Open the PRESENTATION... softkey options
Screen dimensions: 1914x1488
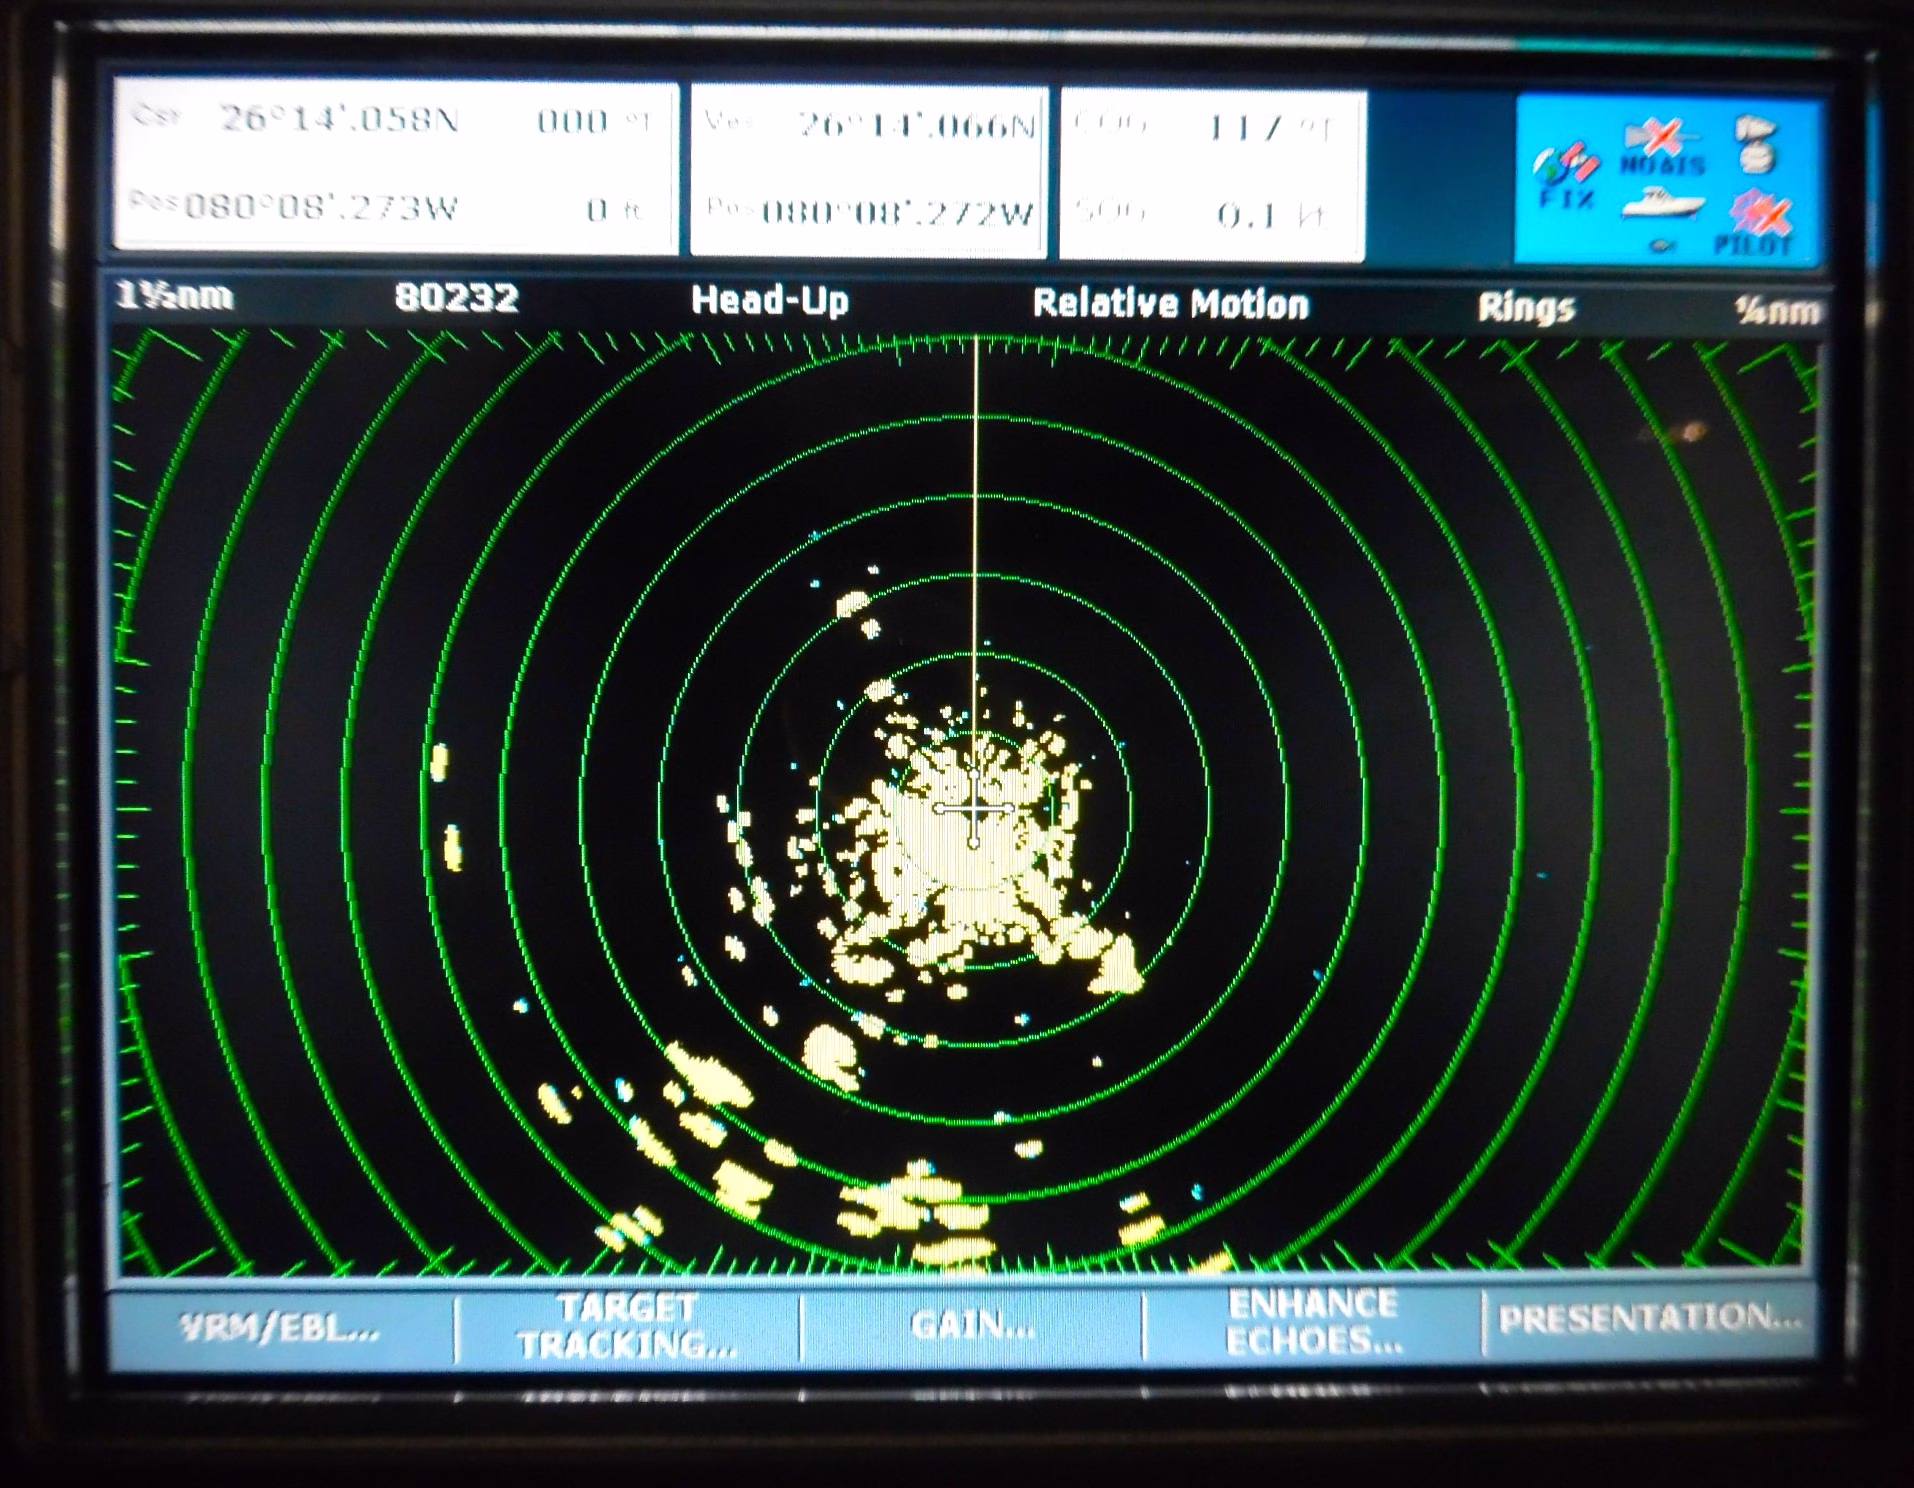click(x=1649, y=1319)
